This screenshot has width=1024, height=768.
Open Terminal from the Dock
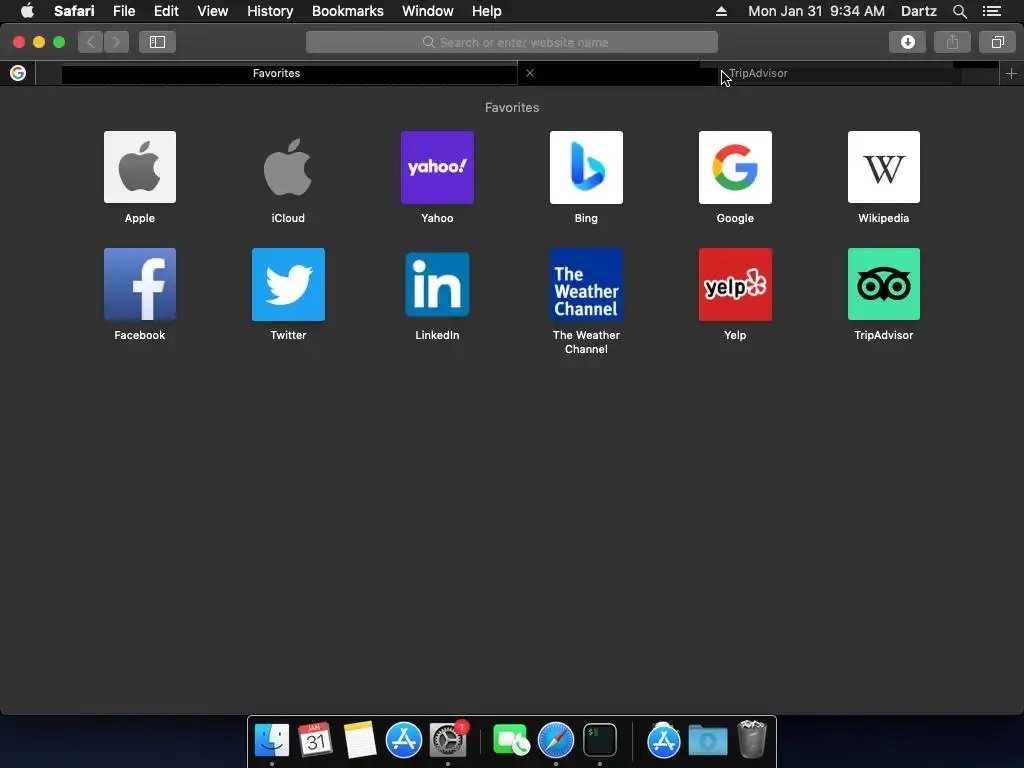600,740
